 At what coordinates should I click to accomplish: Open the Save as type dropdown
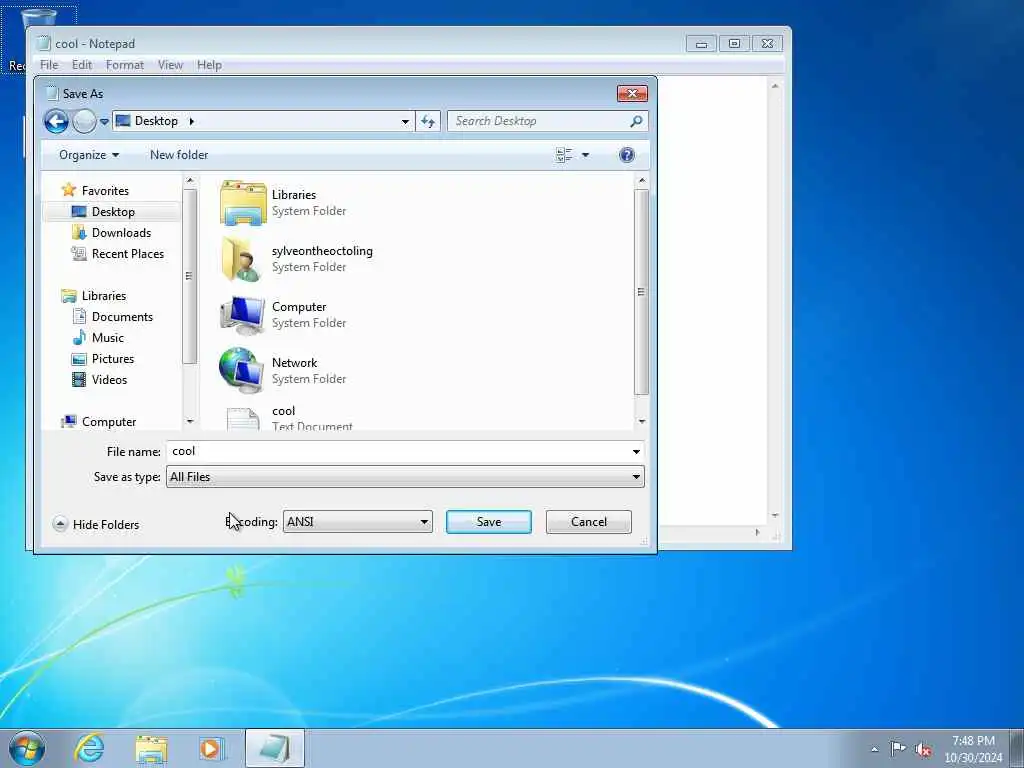[405, 477]
